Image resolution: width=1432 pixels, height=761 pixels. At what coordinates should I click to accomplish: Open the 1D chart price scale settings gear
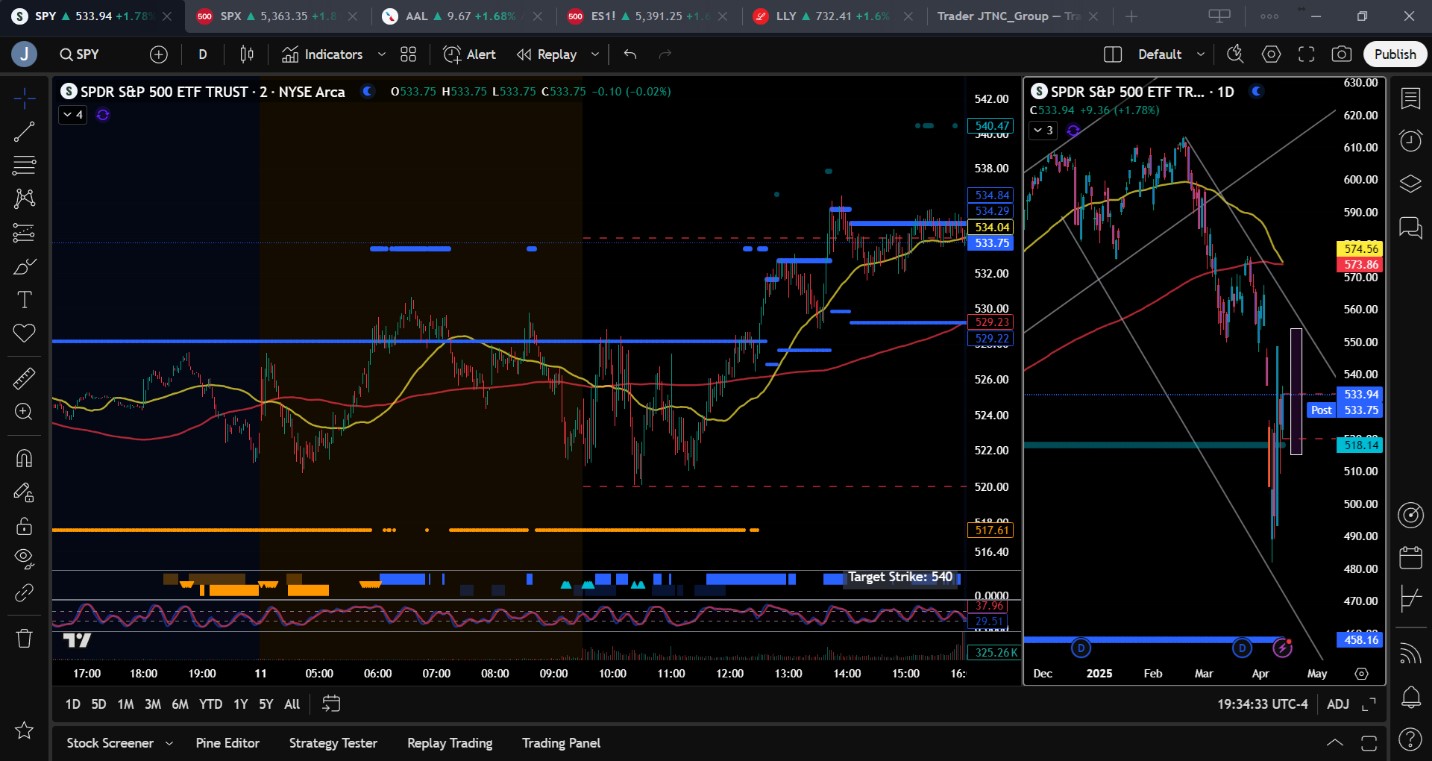(x=1361, y=674)
